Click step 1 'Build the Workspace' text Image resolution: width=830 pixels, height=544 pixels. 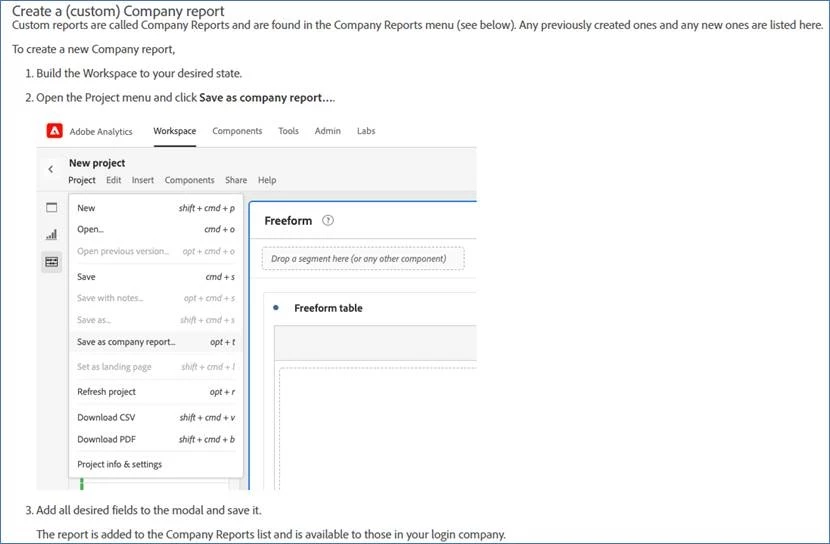139,73
